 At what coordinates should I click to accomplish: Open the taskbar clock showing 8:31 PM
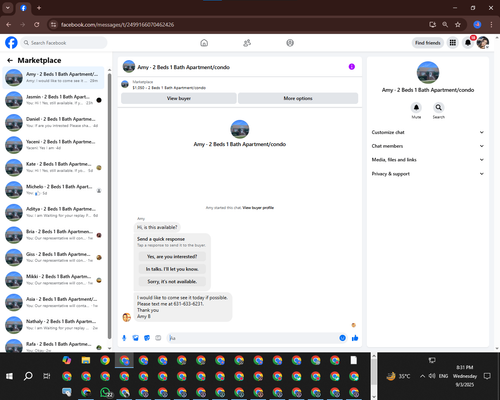point(465,376)
